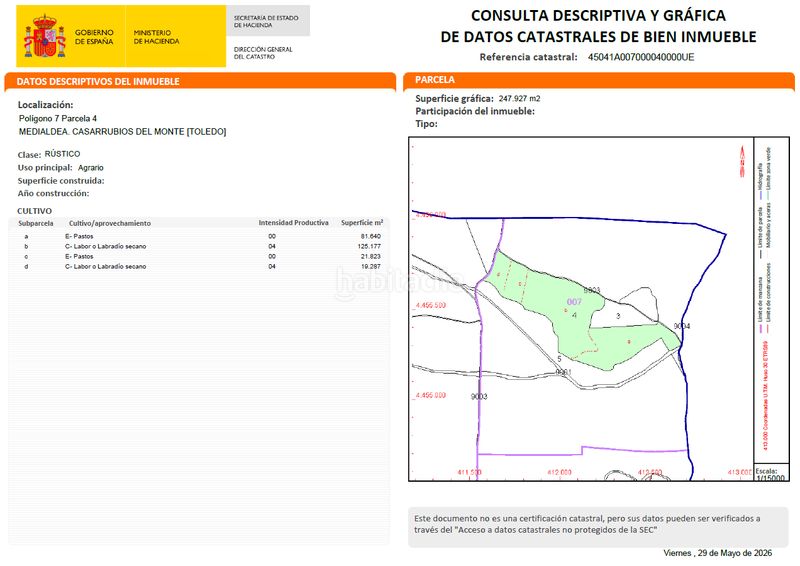Click the purple '007' polygon label on map
This screenshot has width=800, height=566.
pos(574,302)
